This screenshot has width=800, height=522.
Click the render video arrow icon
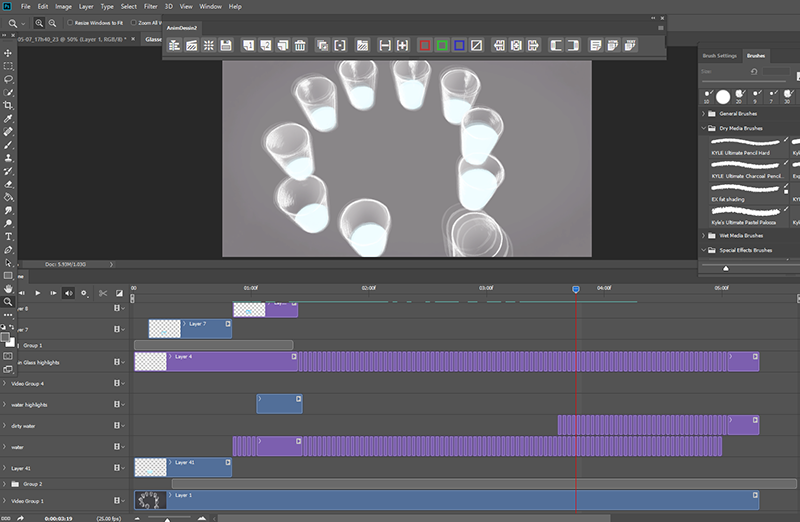[20, 518]
